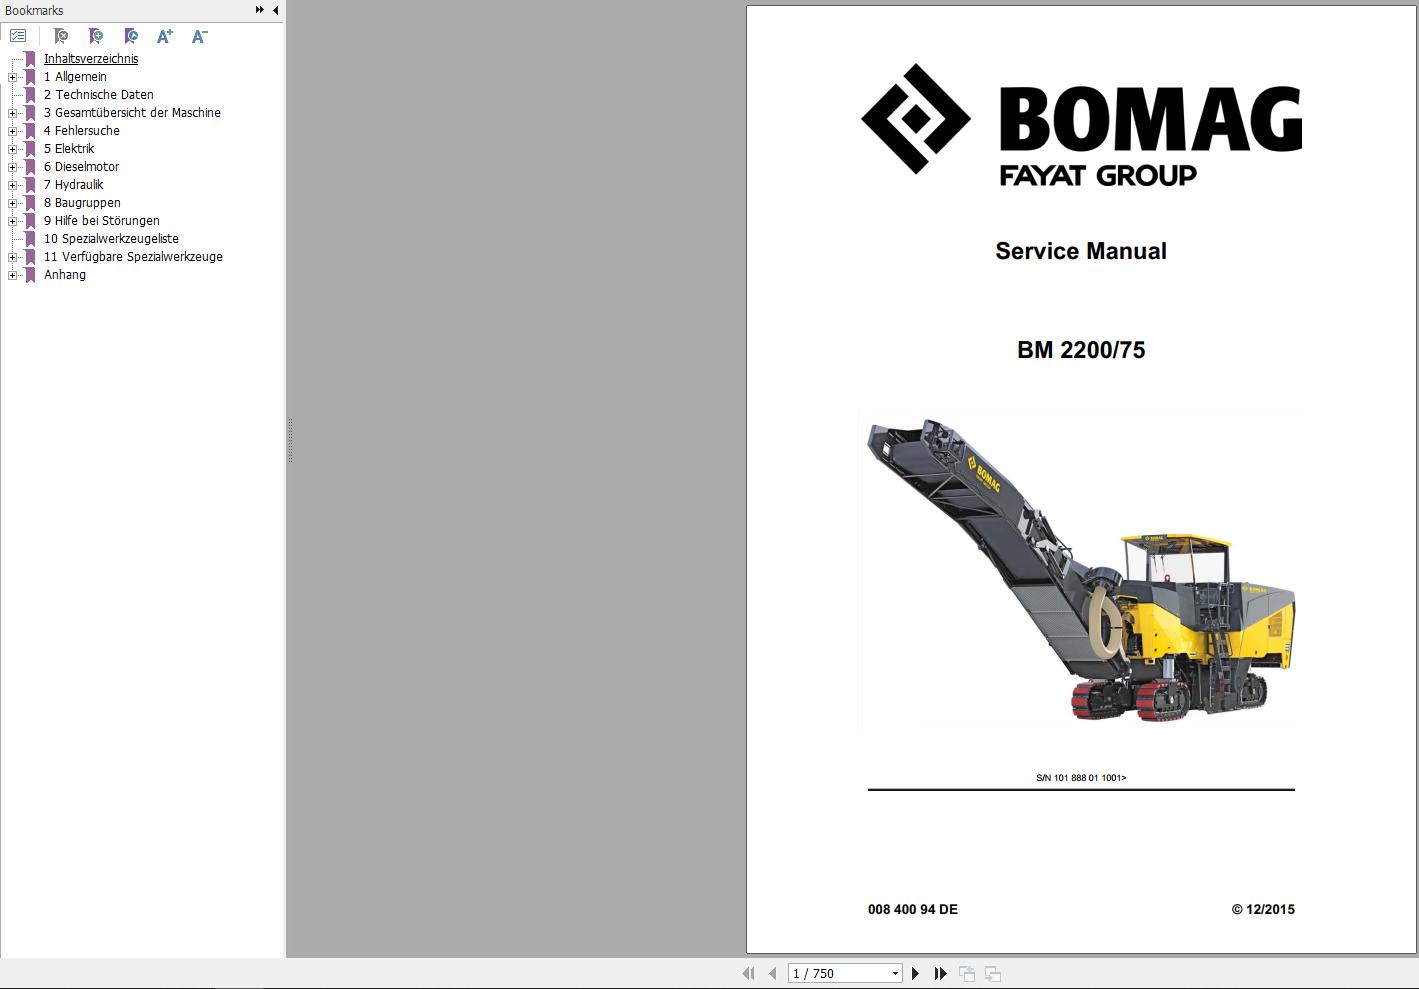This screenshot has width=1419, height=989.
Task: Click document number '008 400 94 DE'
Action: point(913,909)
